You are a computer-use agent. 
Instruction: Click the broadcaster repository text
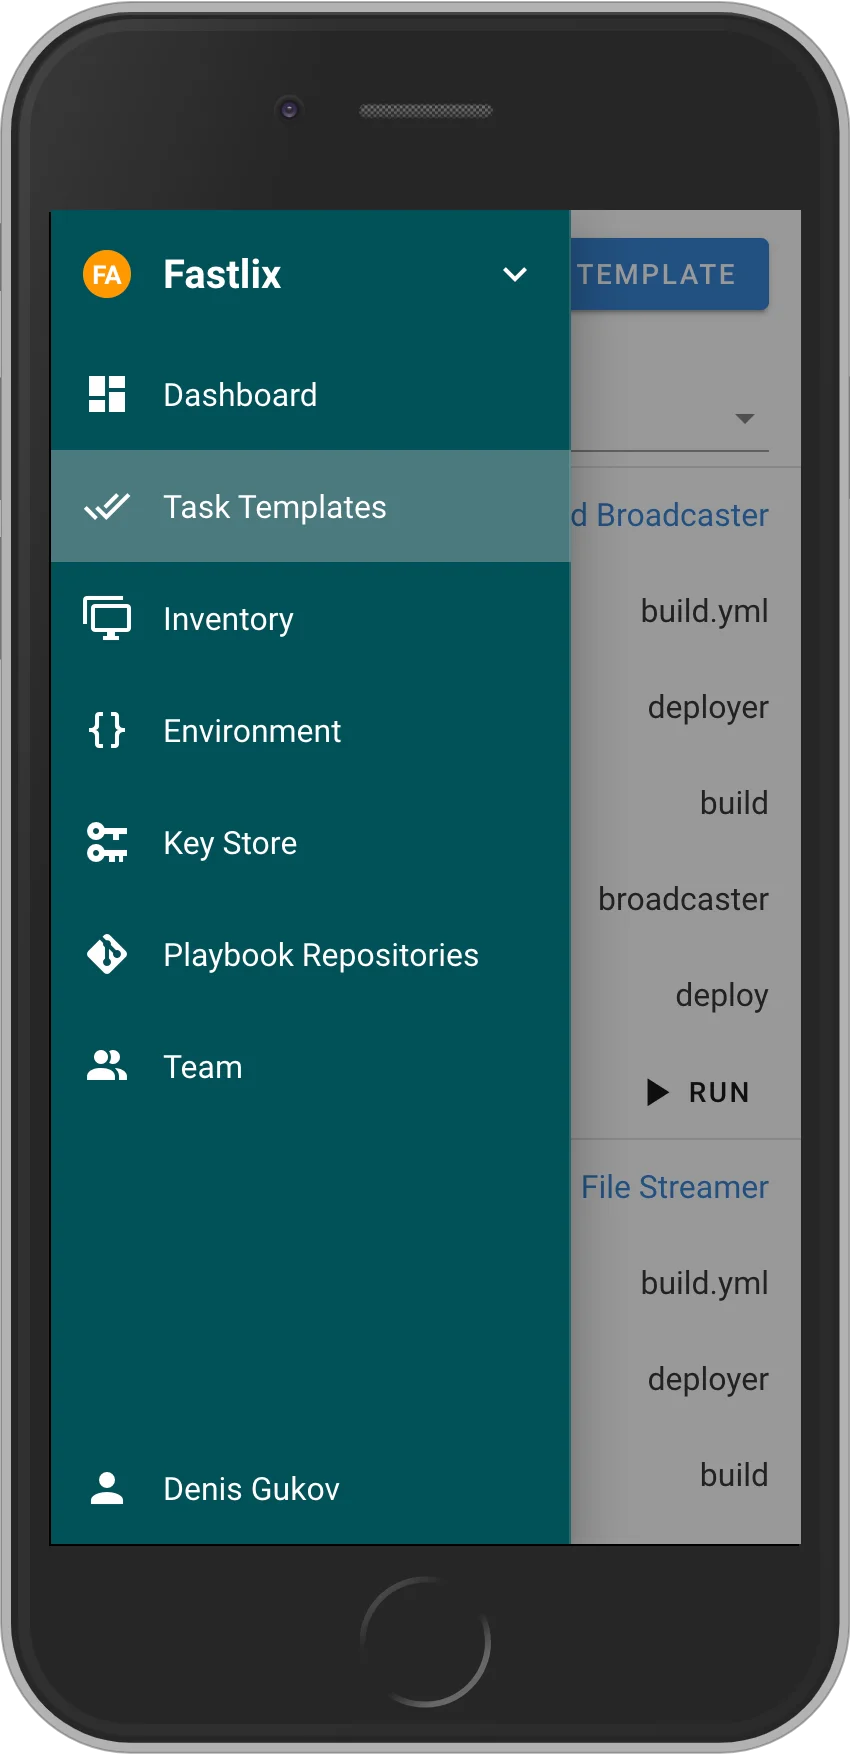[684, 899]
